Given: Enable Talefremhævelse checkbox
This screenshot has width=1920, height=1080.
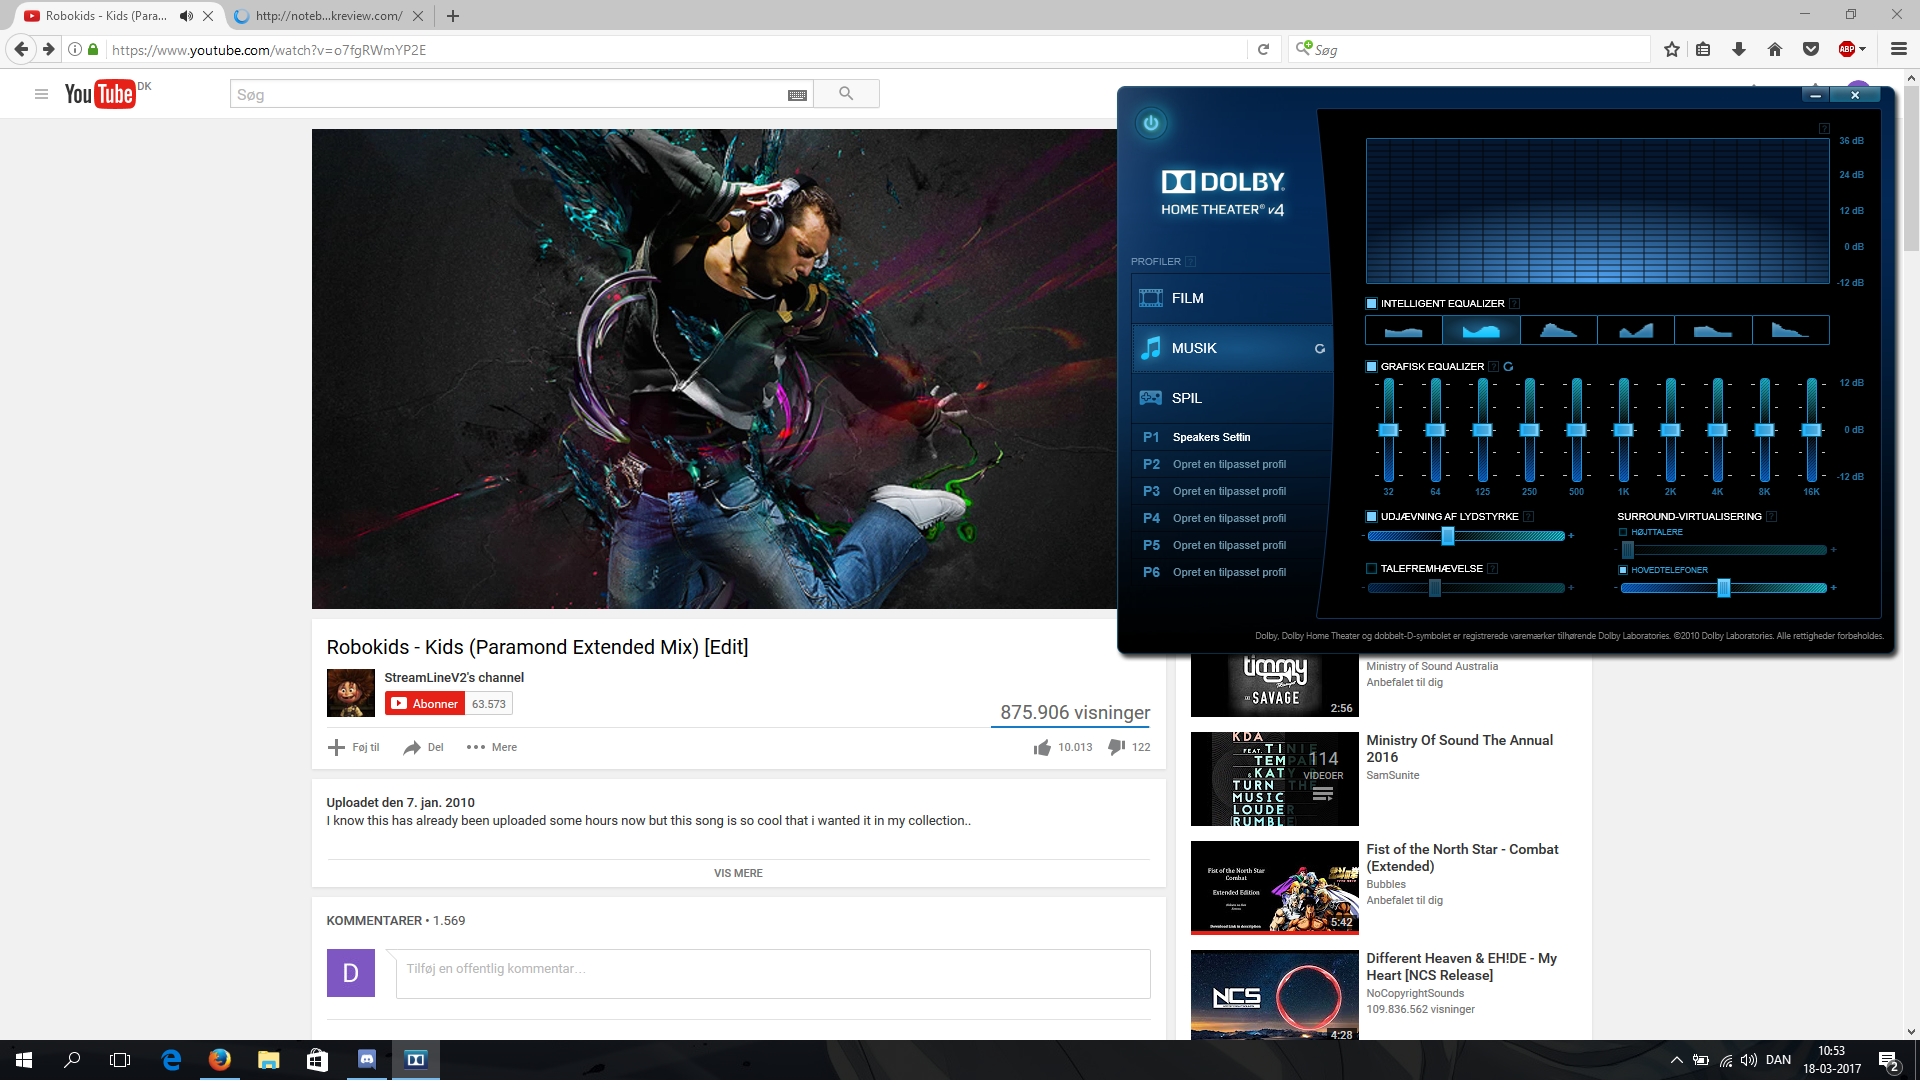Looking at the screenshot, I should pyautogui.click(x=1372, y=569).
